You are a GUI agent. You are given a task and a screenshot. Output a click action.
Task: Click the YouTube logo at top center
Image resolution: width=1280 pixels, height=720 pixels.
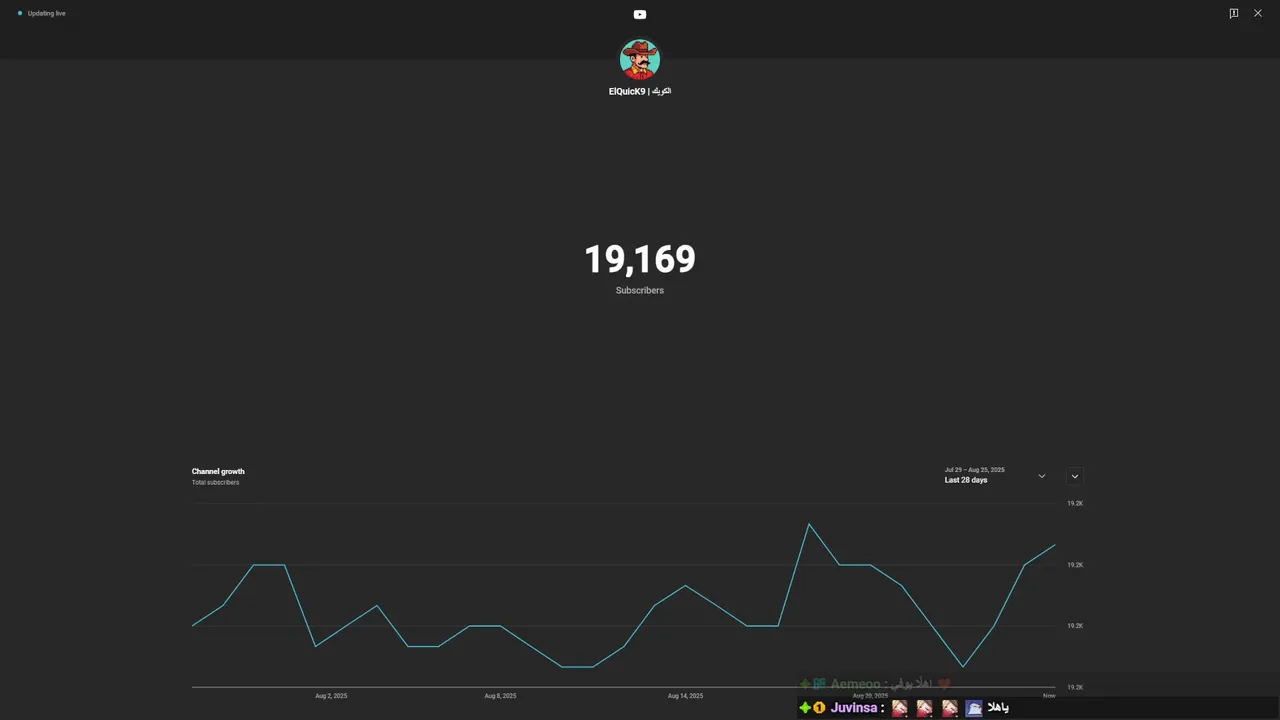[x=640, y=14]
